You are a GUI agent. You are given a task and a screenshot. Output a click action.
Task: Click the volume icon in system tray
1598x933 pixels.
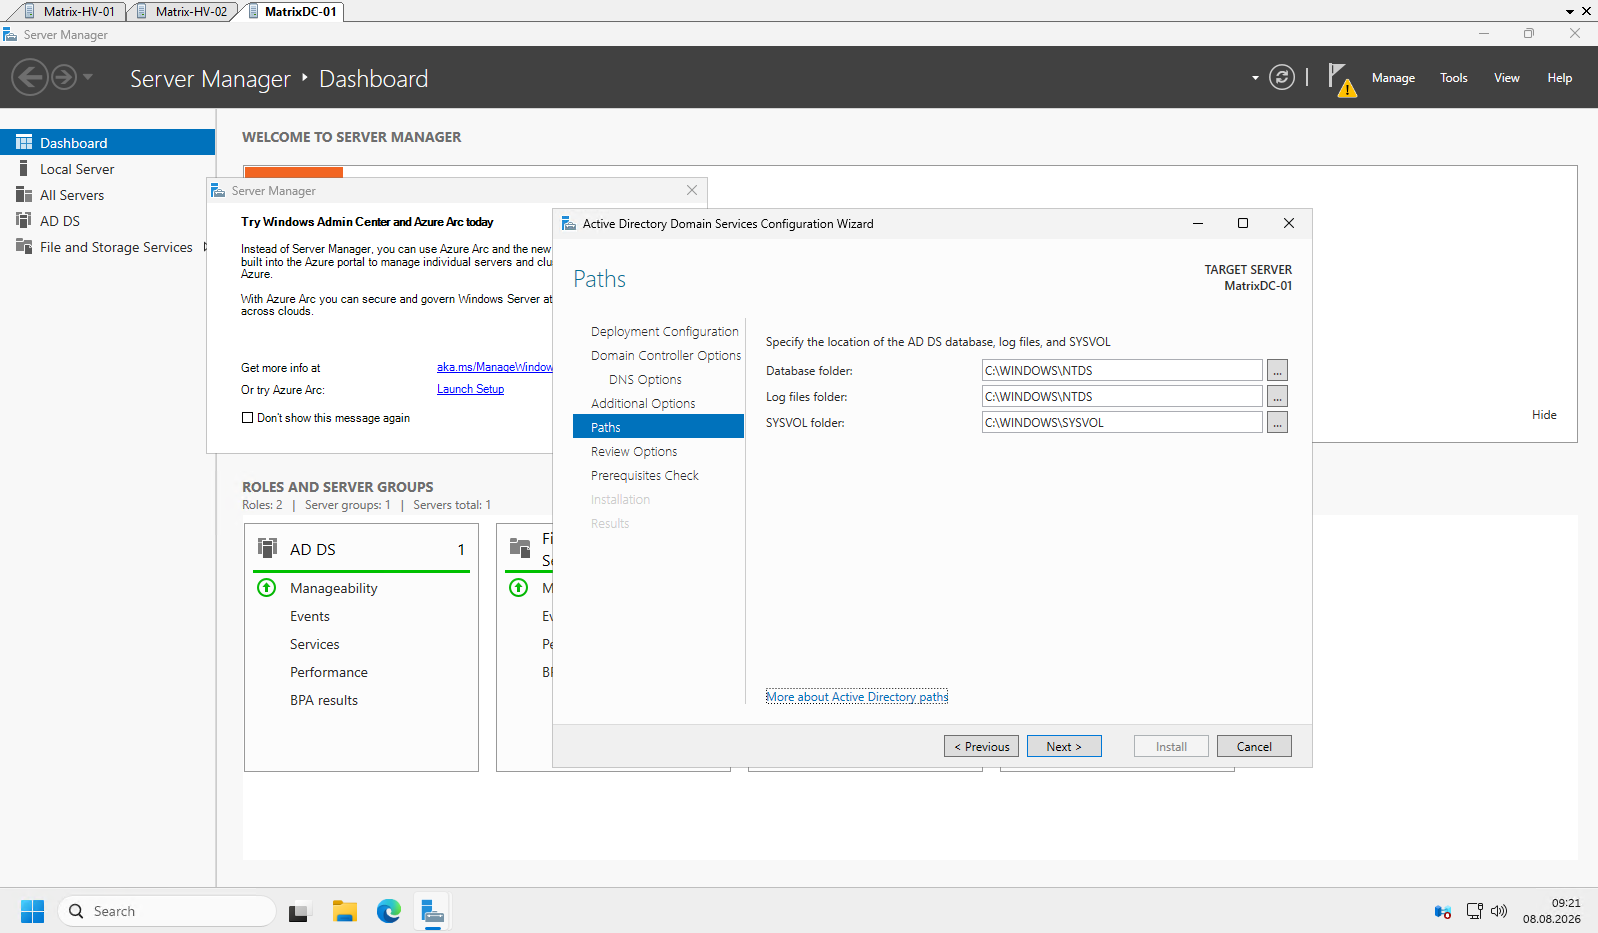click(1498, 911)
